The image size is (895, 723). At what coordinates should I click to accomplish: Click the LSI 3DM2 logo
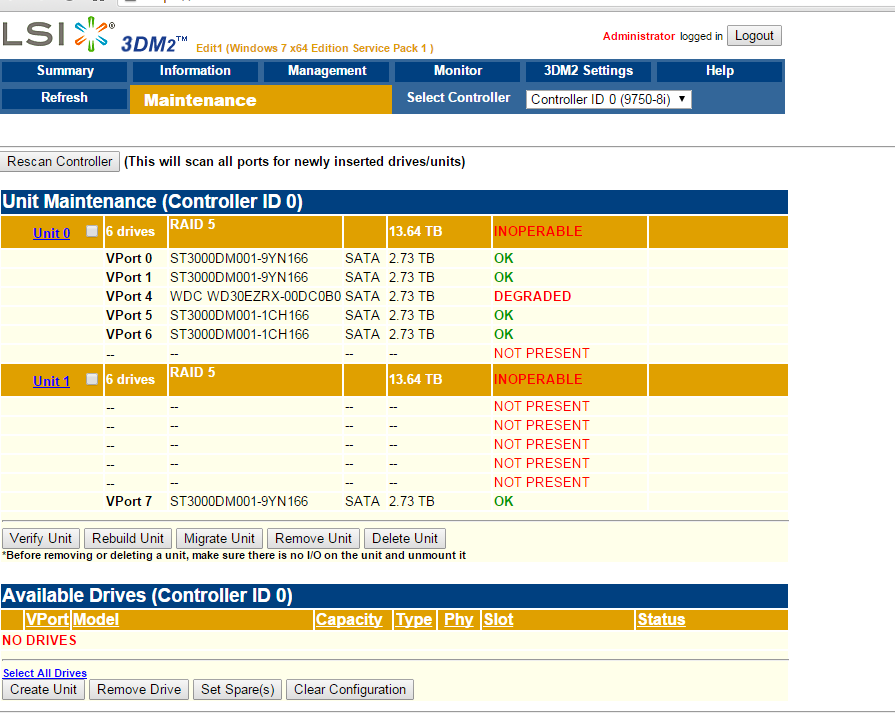tap(95, 36)
